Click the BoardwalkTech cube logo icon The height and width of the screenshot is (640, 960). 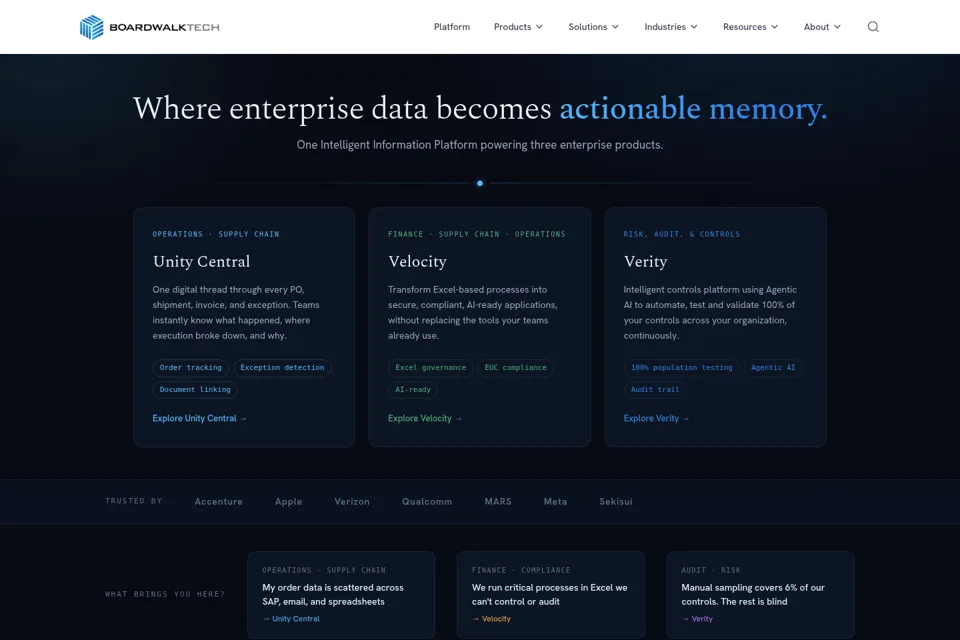click(x=92, y=27)
